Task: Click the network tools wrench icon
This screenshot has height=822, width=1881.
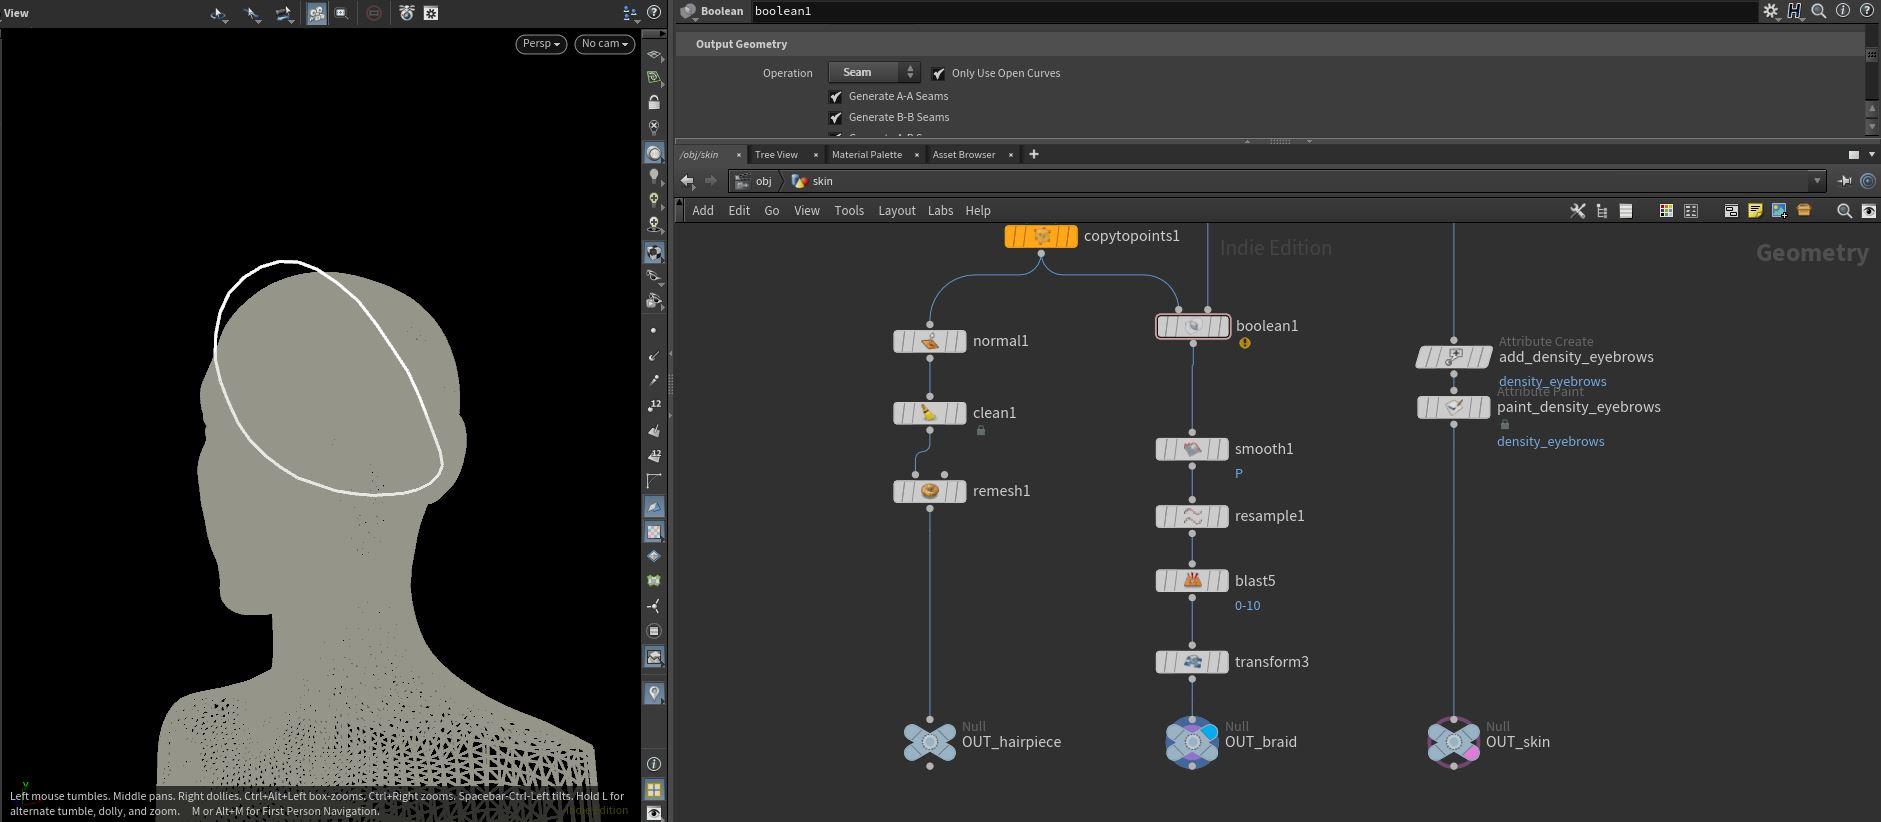Action: (1578, 211)
